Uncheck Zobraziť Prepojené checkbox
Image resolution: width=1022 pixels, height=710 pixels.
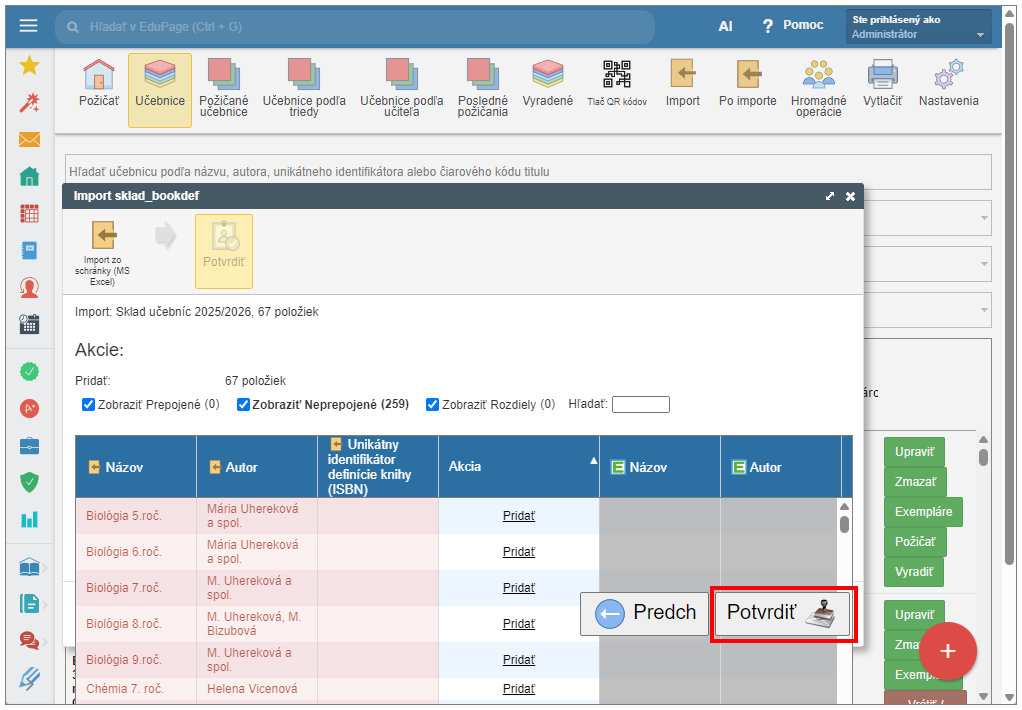click(x=89, y=405)
